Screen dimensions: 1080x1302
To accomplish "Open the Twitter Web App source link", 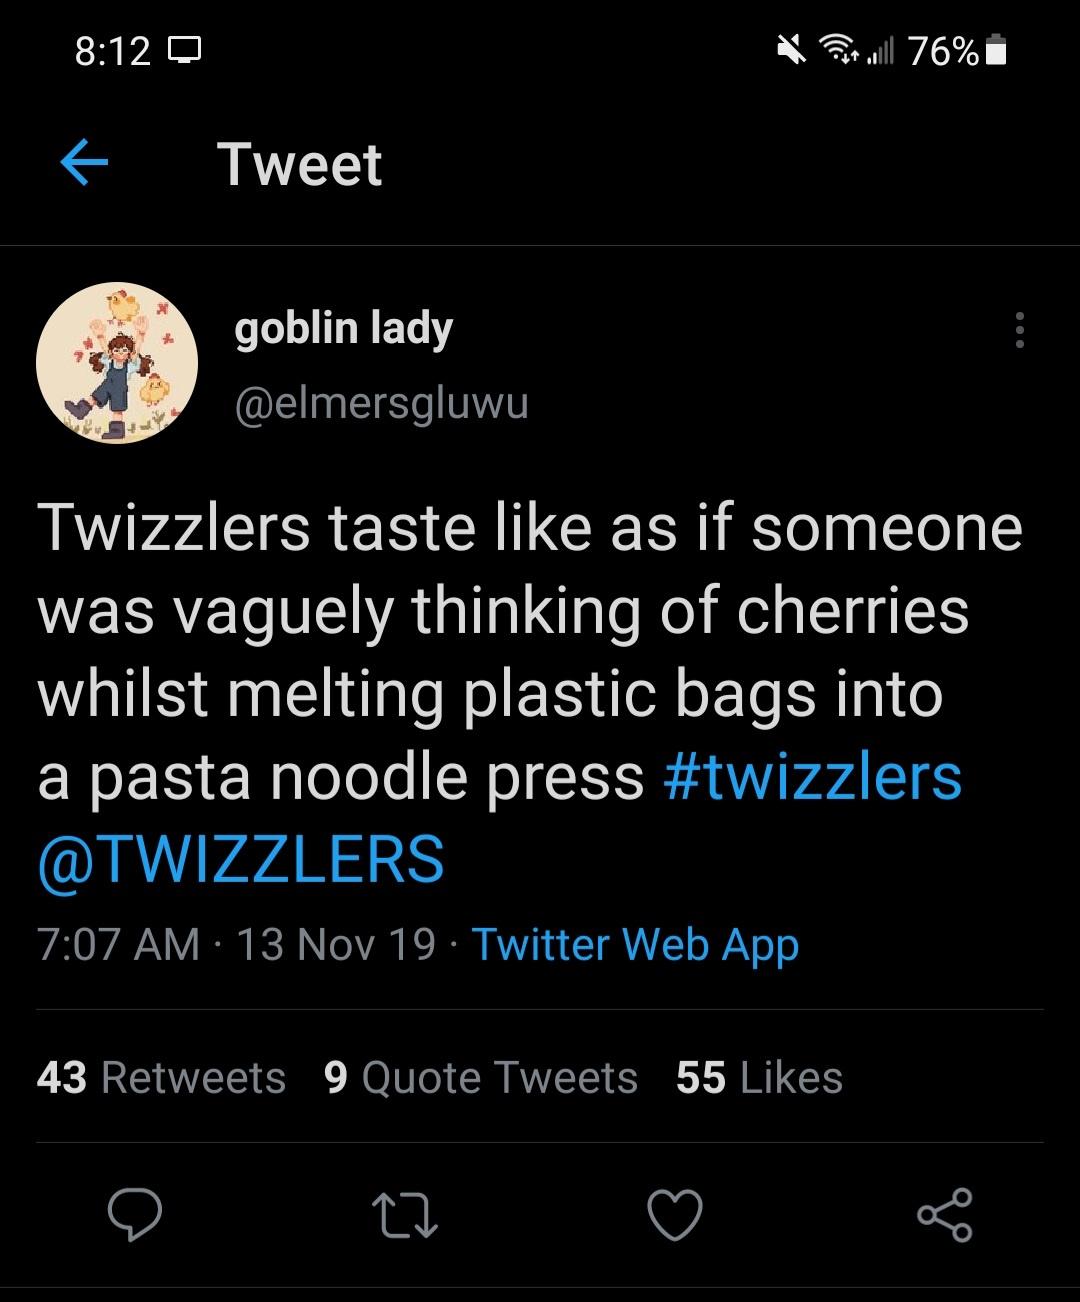I will [x=635, y=945].
